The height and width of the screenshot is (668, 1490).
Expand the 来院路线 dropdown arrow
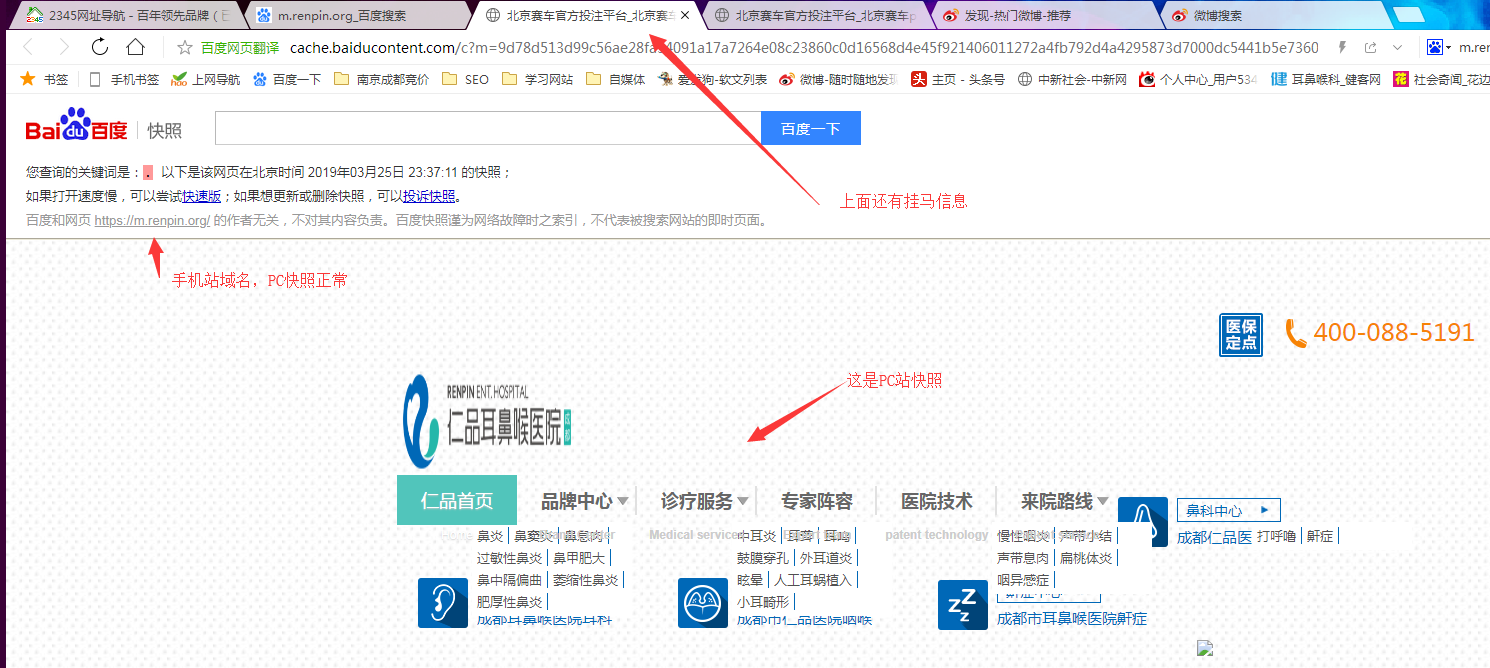(1103, 501)
